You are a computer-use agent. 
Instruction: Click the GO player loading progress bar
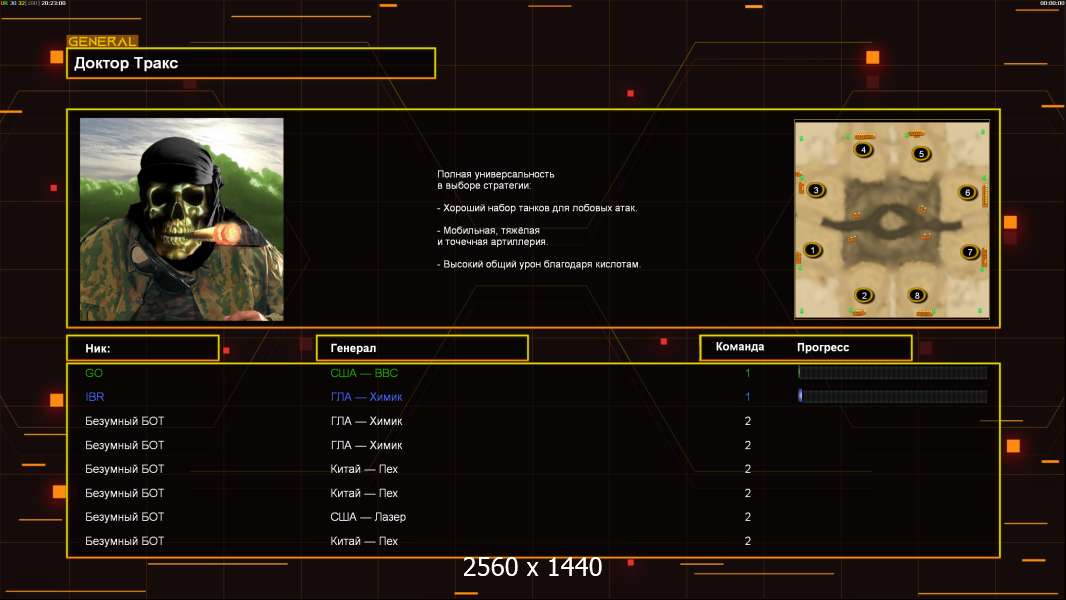892,373
